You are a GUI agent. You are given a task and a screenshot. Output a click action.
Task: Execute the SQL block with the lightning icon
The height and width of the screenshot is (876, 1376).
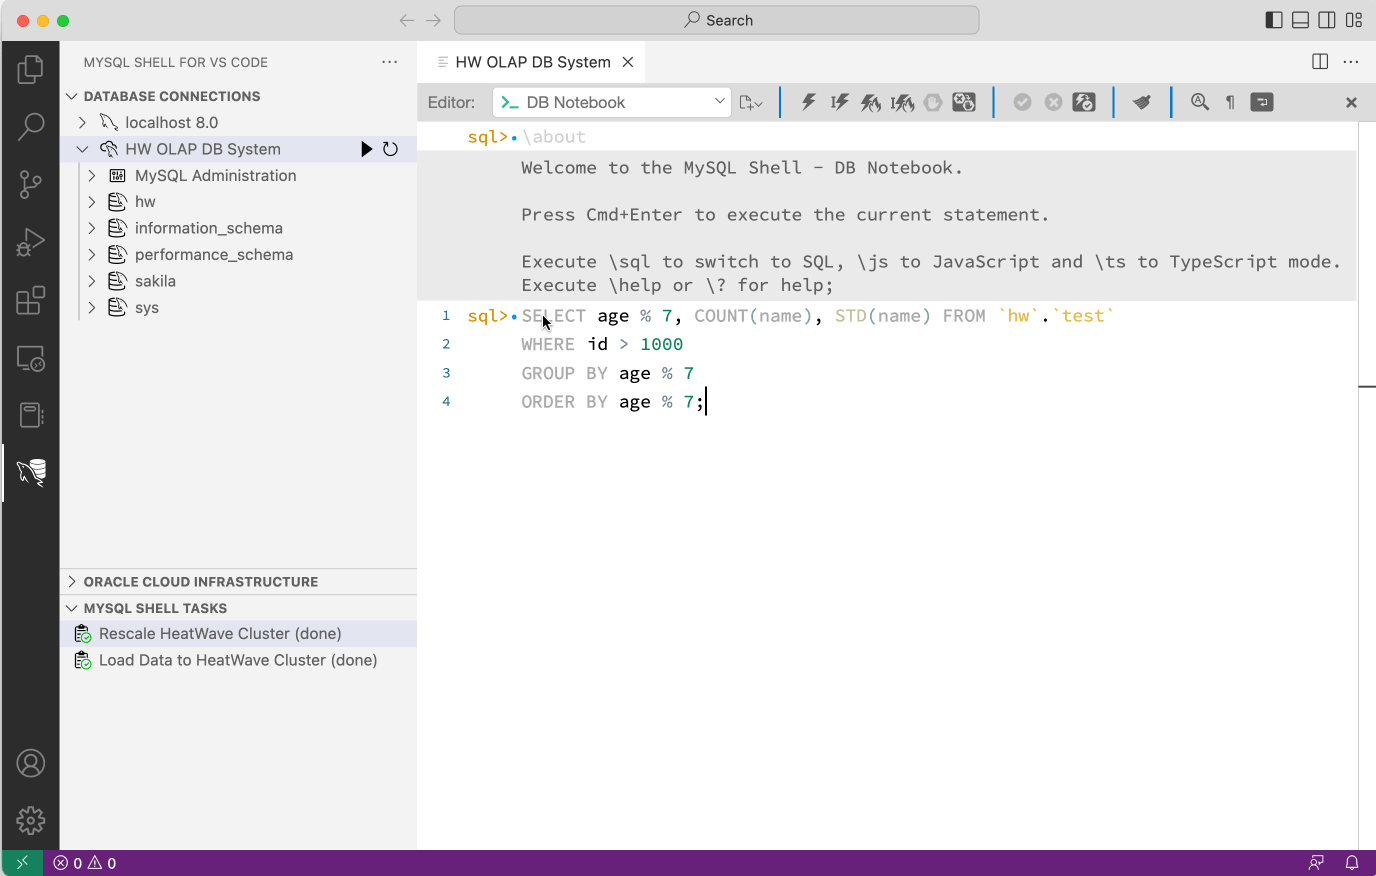coord(808,101)
